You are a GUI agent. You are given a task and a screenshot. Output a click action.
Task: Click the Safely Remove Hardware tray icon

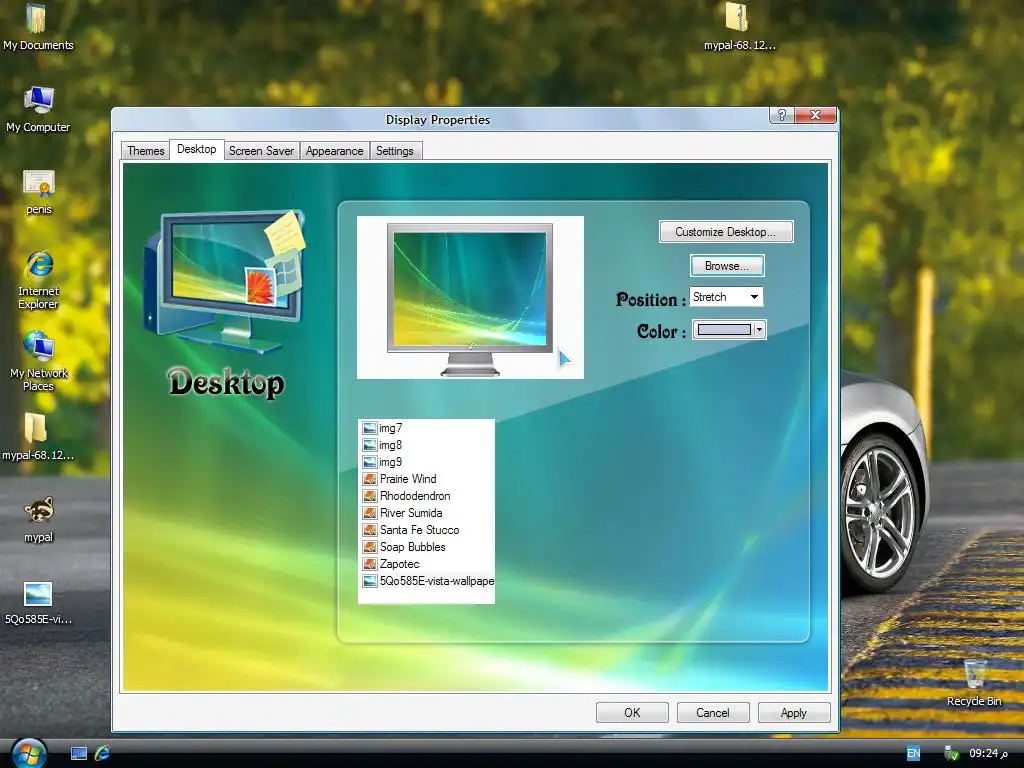951,753
